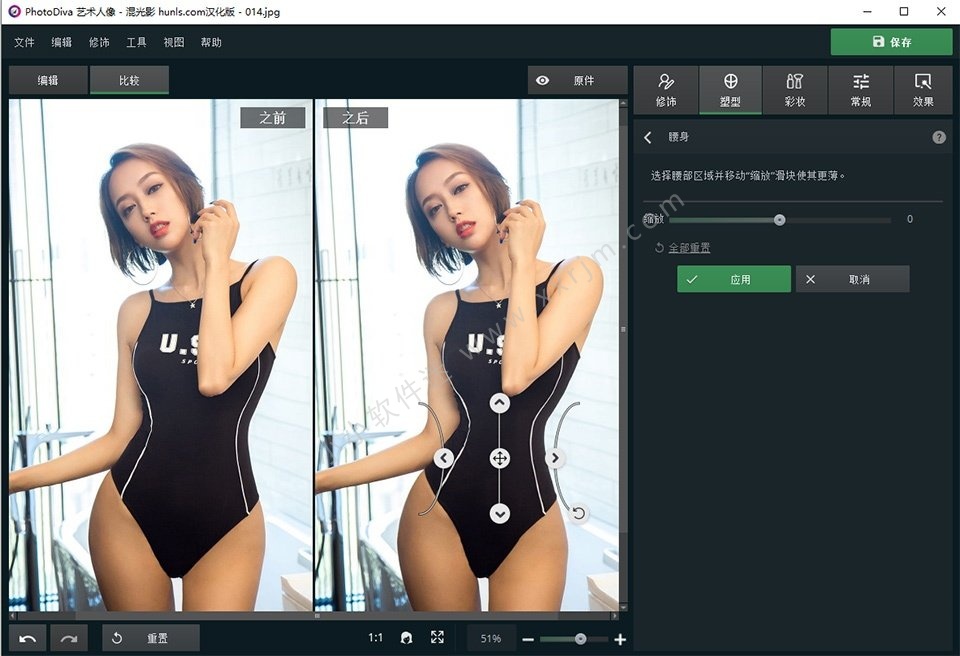The image size is (960, 656).
Task: Click the waist region rotate handle
Action: (579, 513)
